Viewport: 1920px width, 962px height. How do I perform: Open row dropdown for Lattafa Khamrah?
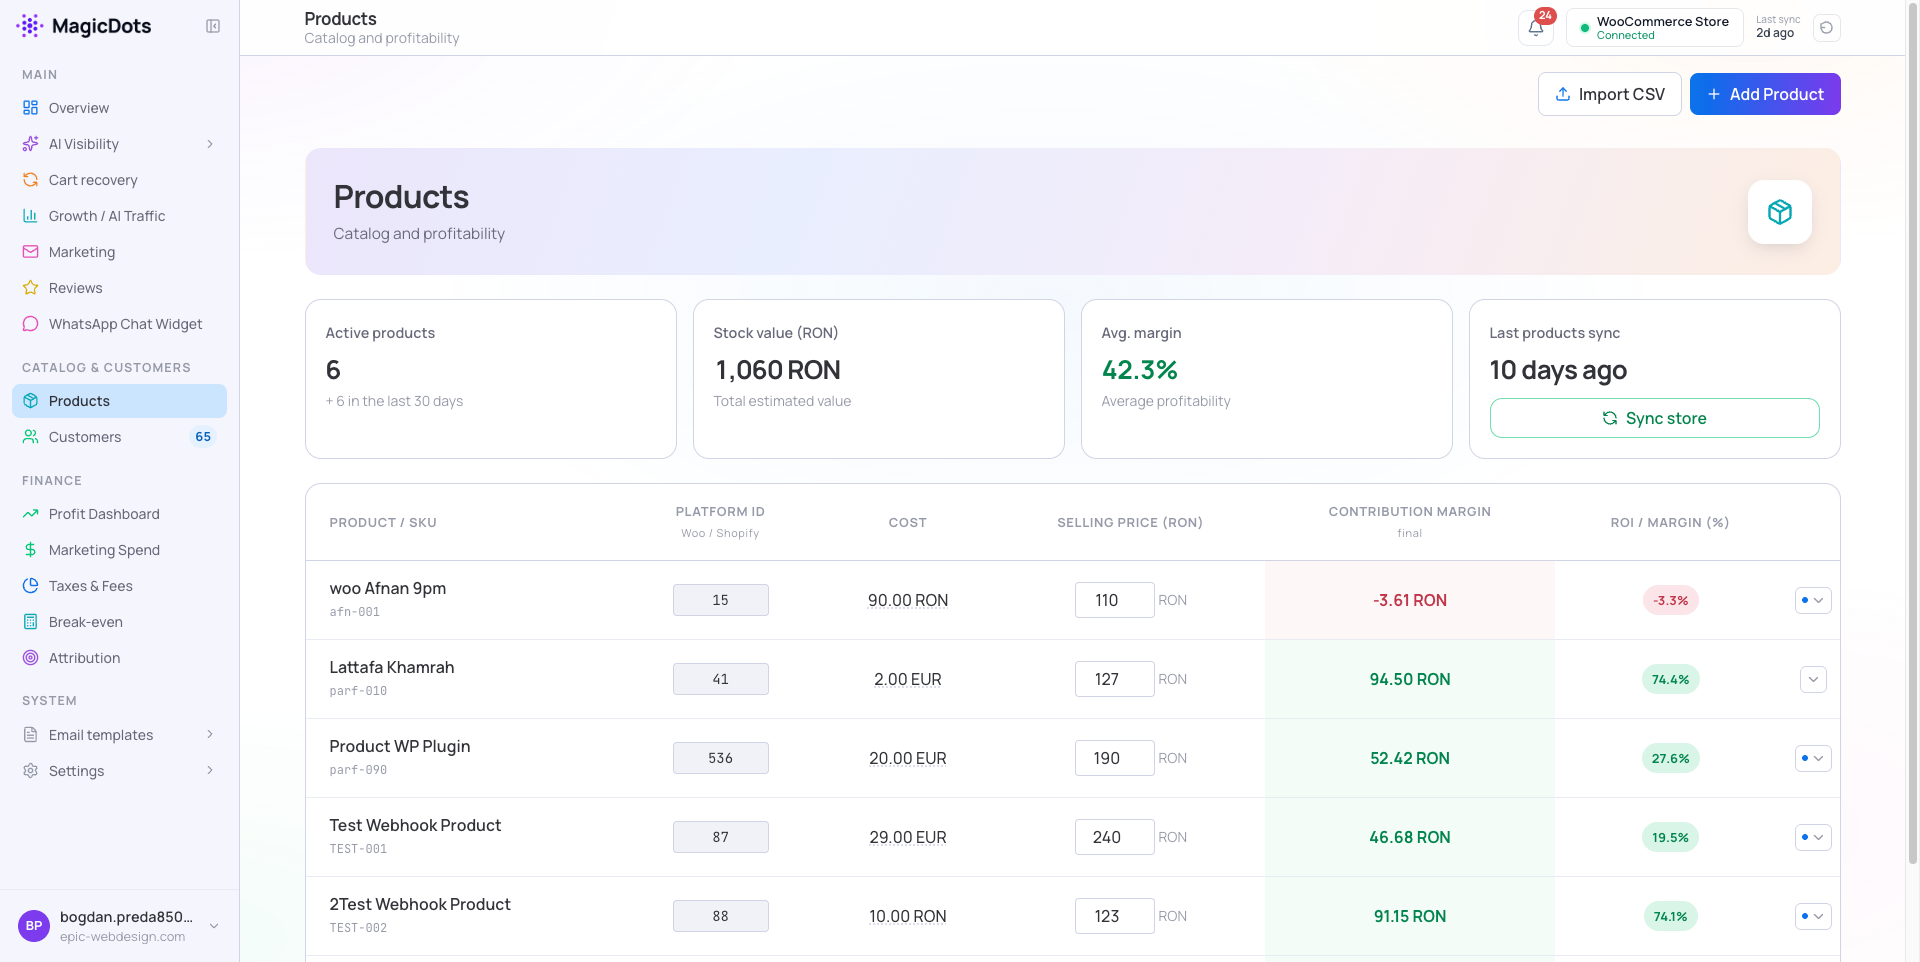click(1813, 679)
